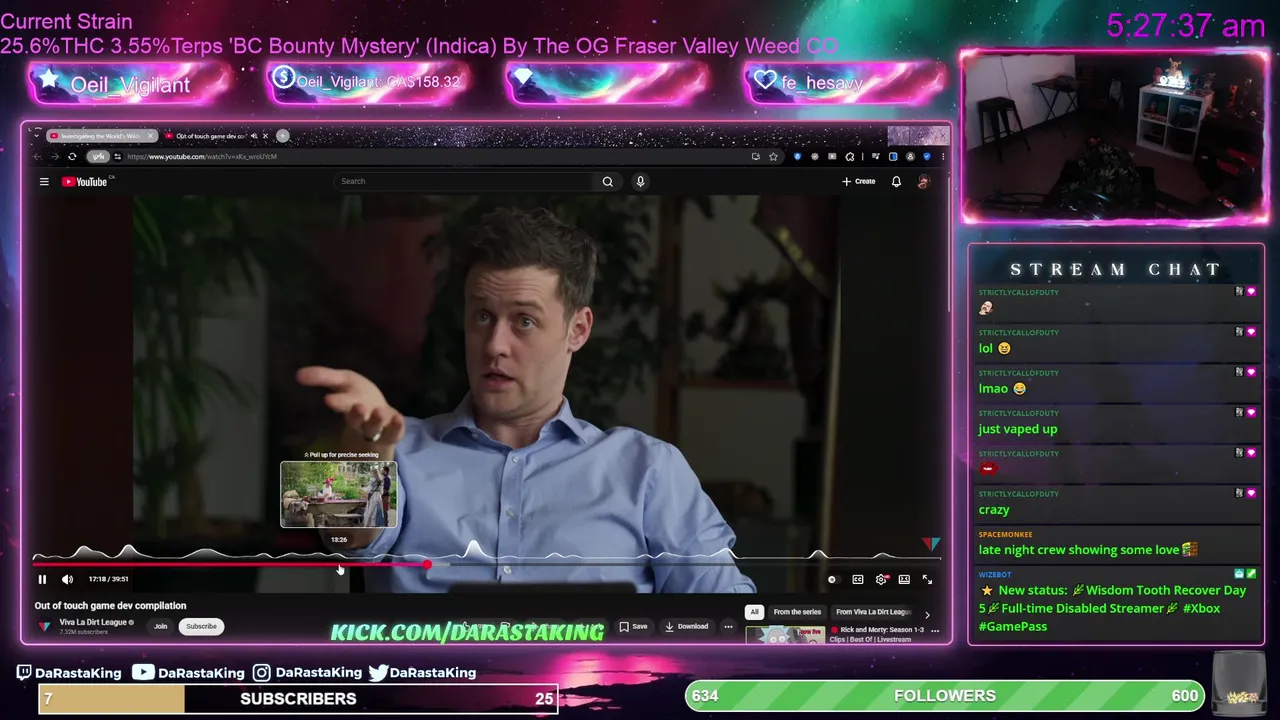Open browser three-dot menu

(942, 156)
